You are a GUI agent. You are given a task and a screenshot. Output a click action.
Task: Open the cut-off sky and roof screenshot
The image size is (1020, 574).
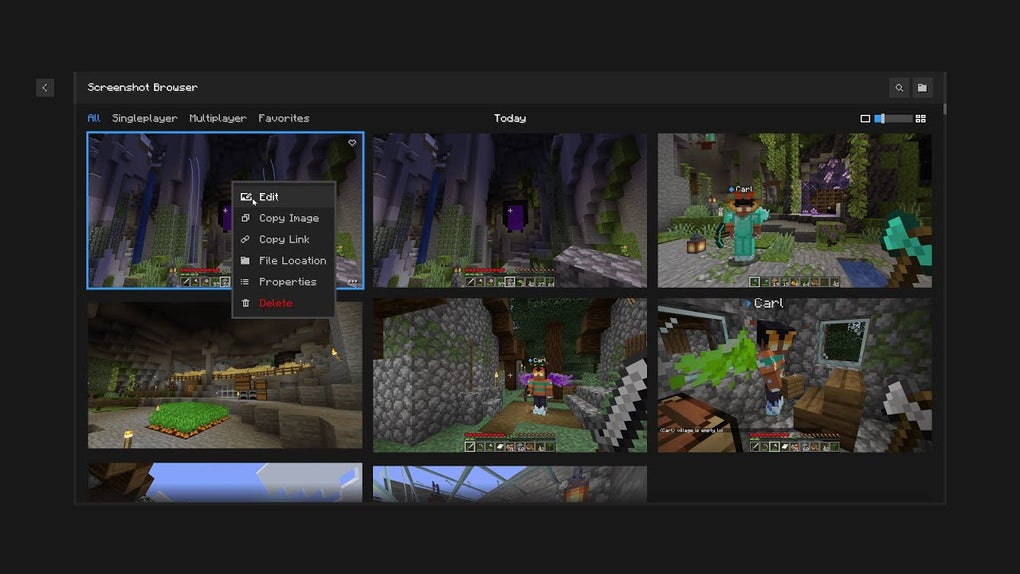pos(225,482)
